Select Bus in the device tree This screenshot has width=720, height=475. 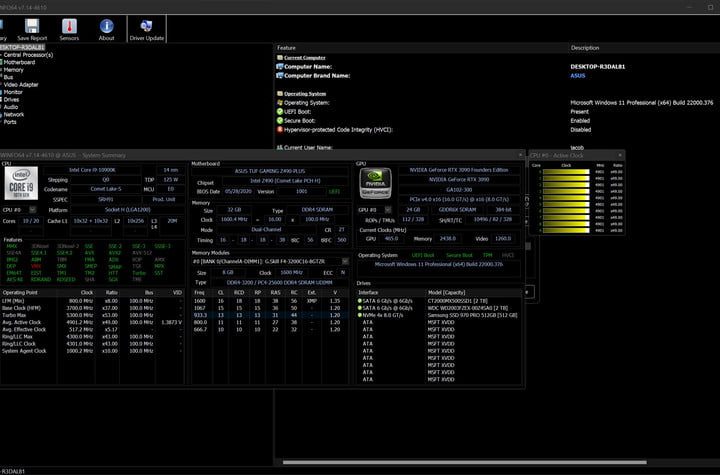(x=8, y=77)
